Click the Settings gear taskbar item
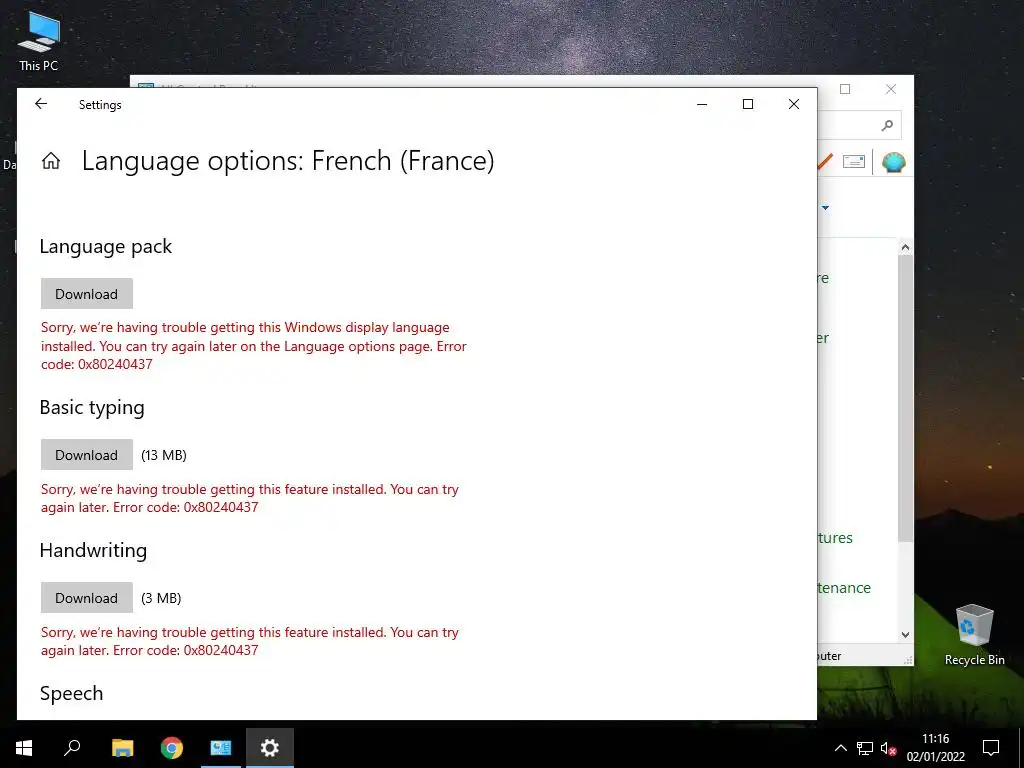The width and height of the screenshot is (1024, 768). (270, 748)
